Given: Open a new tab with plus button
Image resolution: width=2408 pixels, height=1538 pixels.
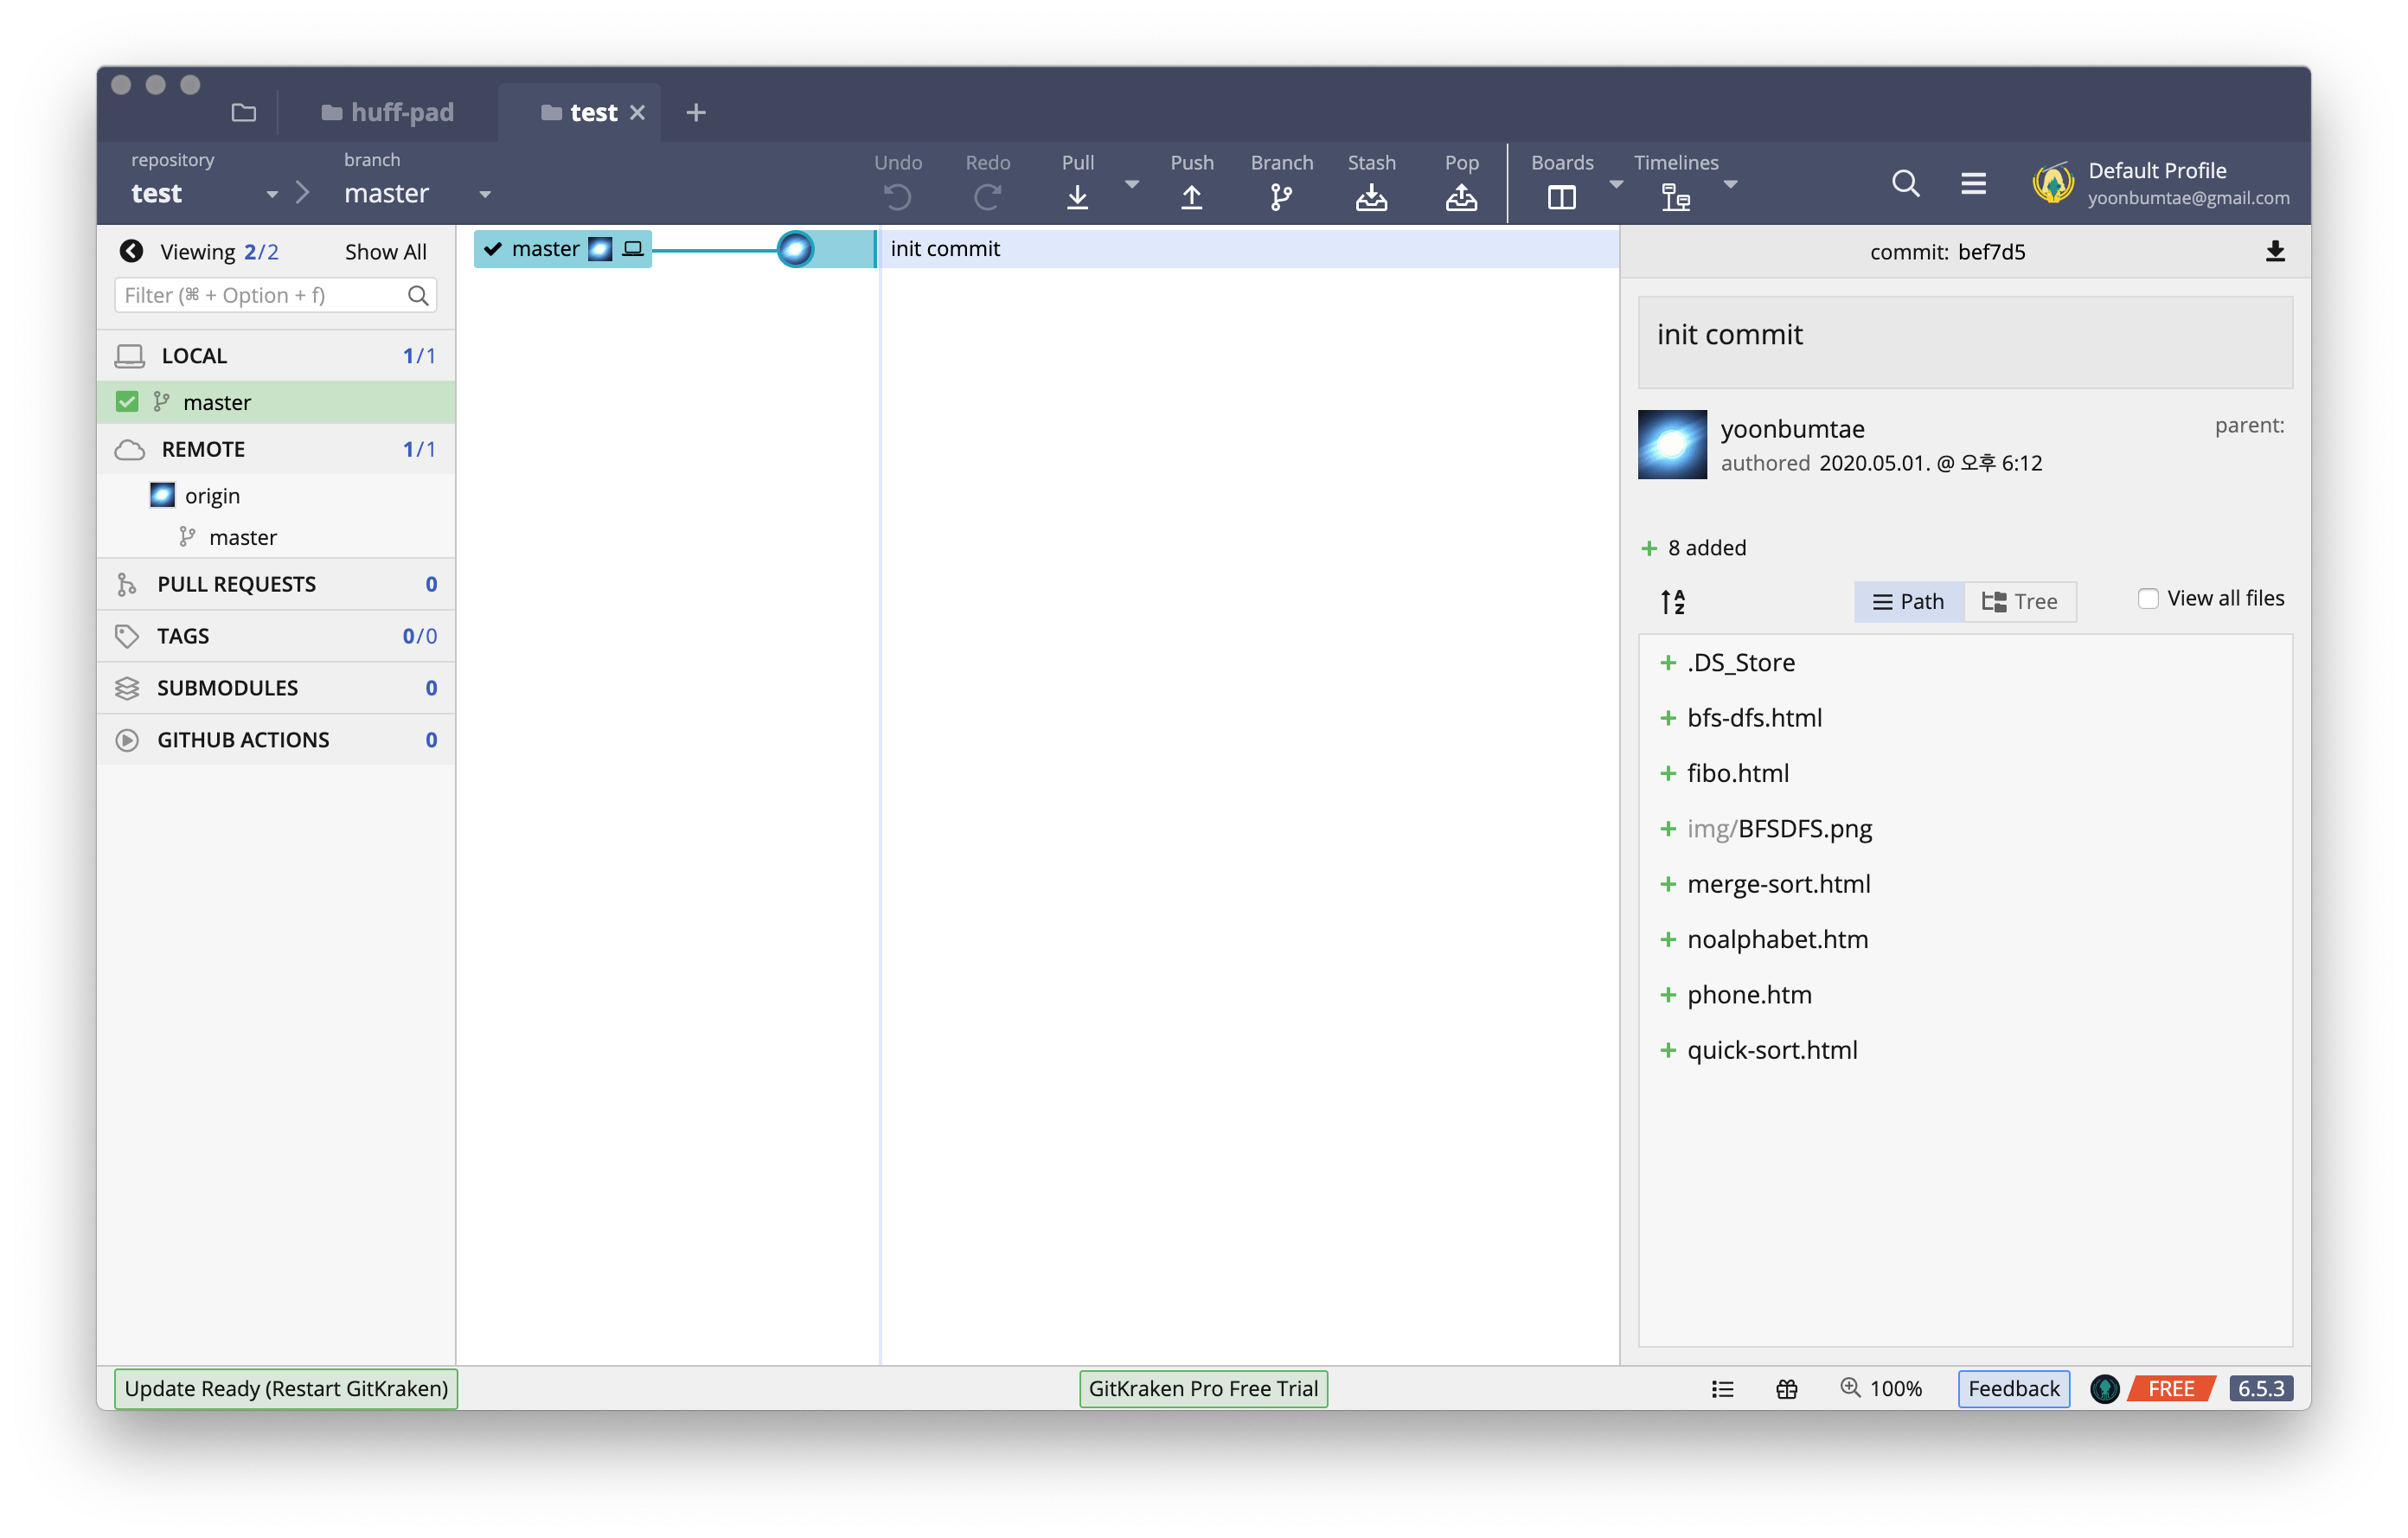Looking at the screenshot, I should click(696, 112).
